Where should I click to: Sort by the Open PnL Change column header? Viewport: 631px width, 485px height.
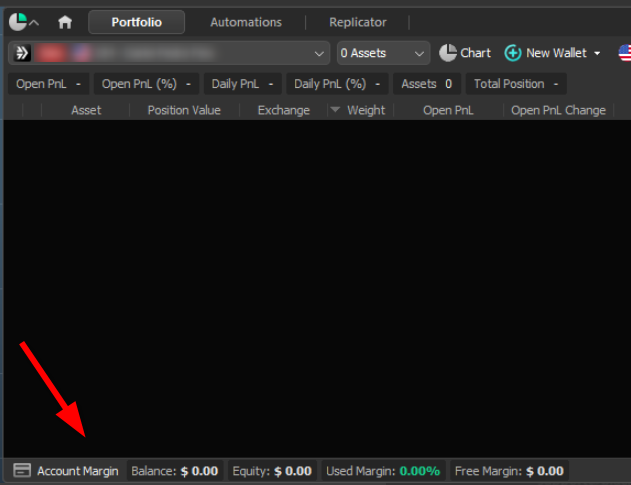point(558,110)
